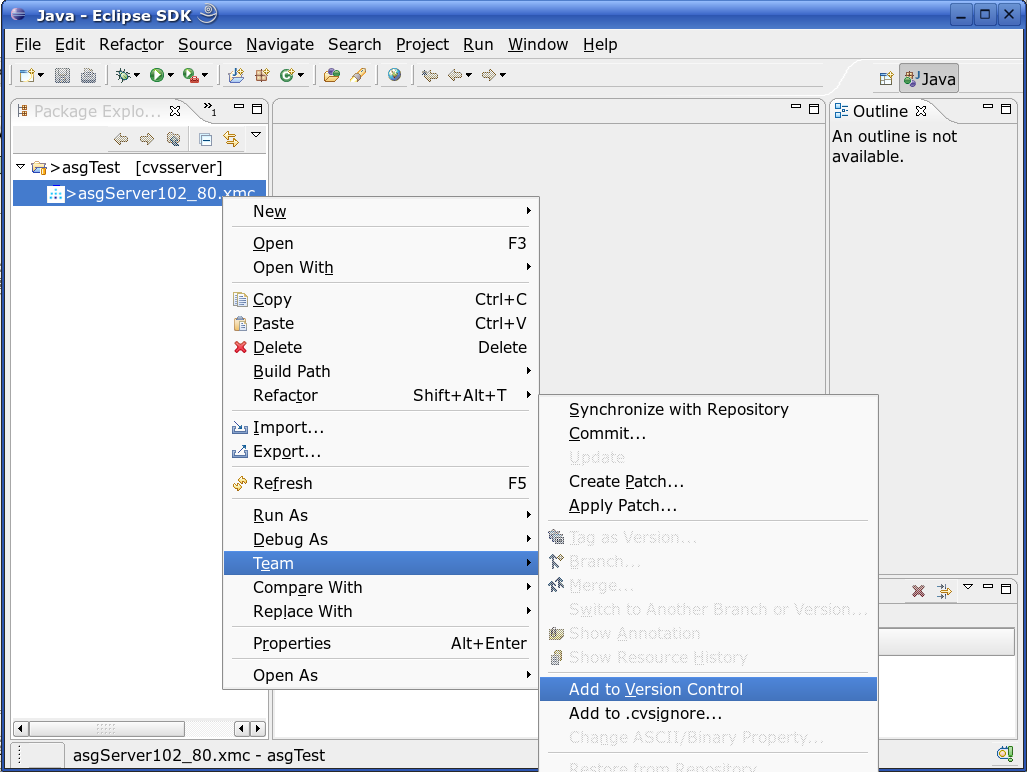Click the External Tools run icon
Image resolution: width=1027 pixels, height=772 pixels.
pyautogui.click(x=191, y=75)
